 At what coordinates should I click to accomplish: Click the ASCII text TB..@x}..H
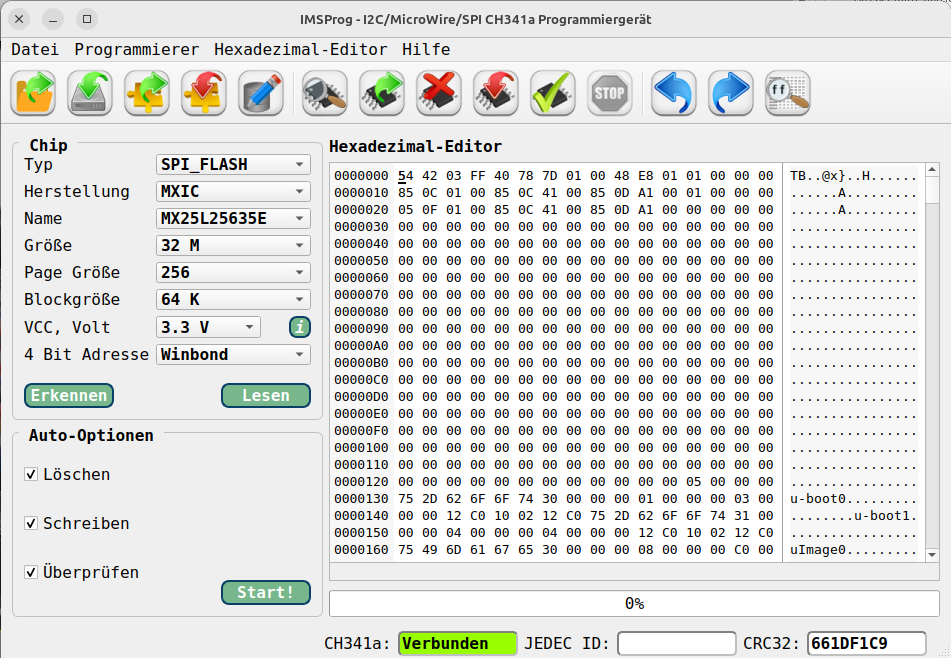(830, 176)
